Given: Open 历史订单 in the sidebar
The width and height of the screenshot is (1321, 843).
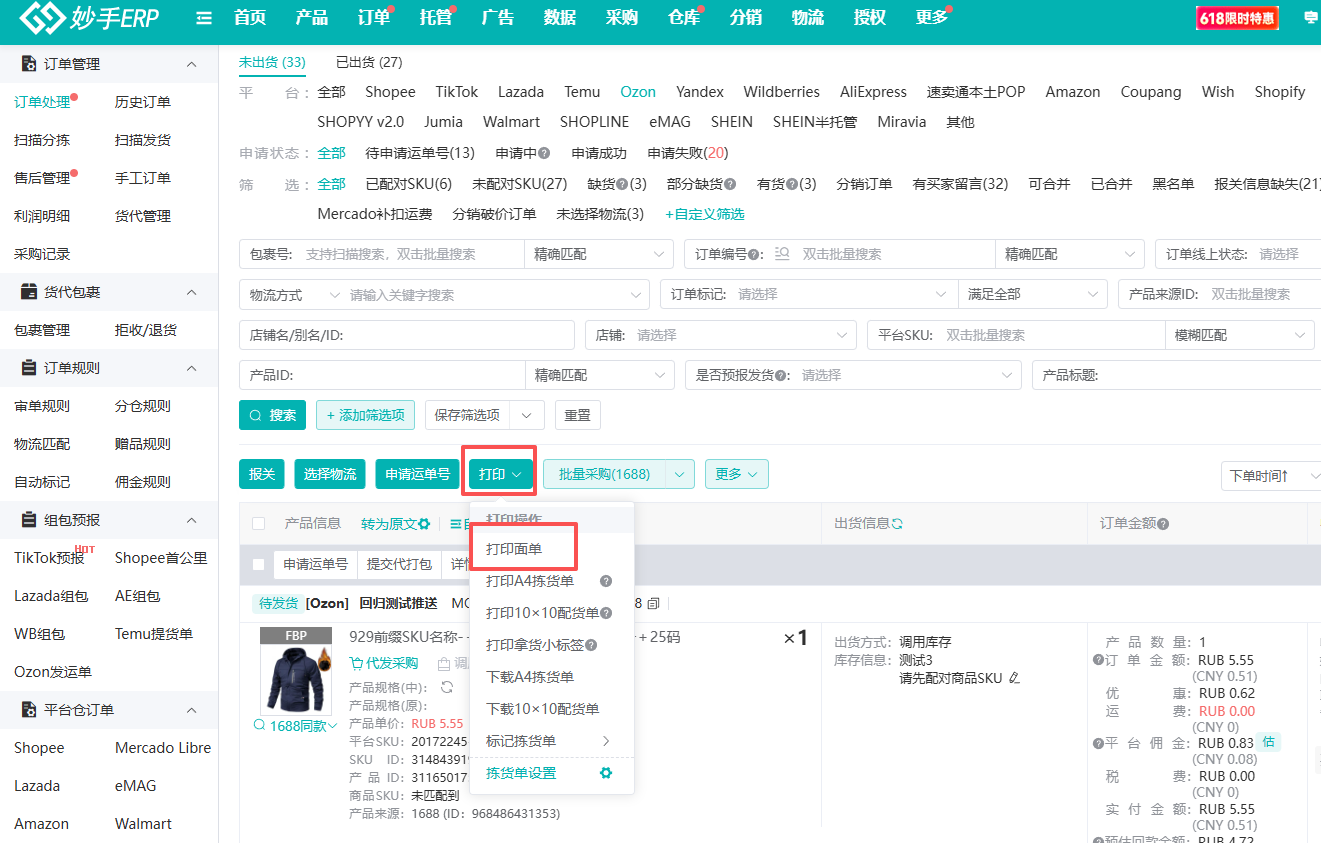Looking at the screenshot, I should tap(143, 102).
